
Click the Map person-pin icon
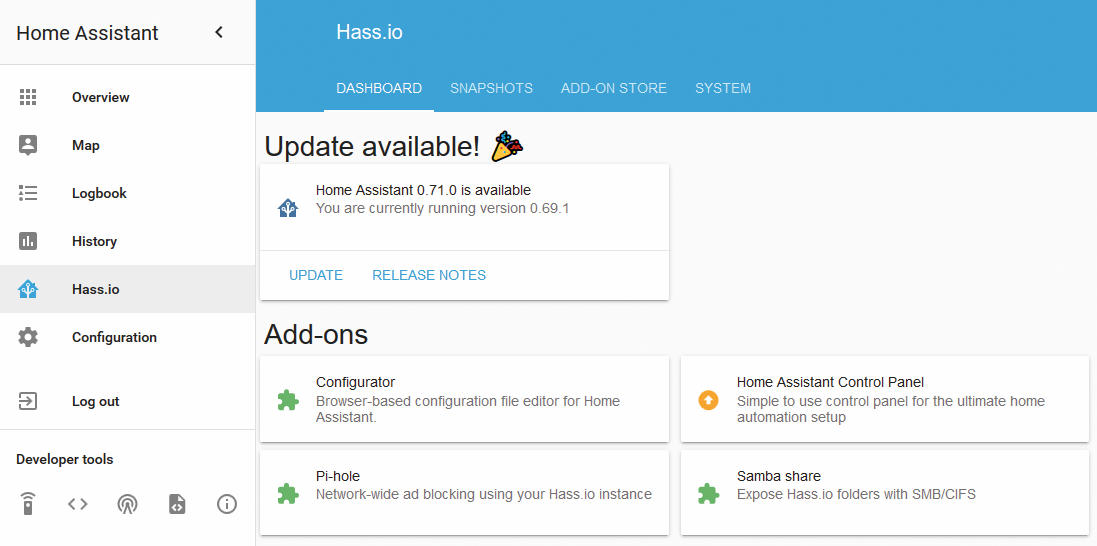28,146
